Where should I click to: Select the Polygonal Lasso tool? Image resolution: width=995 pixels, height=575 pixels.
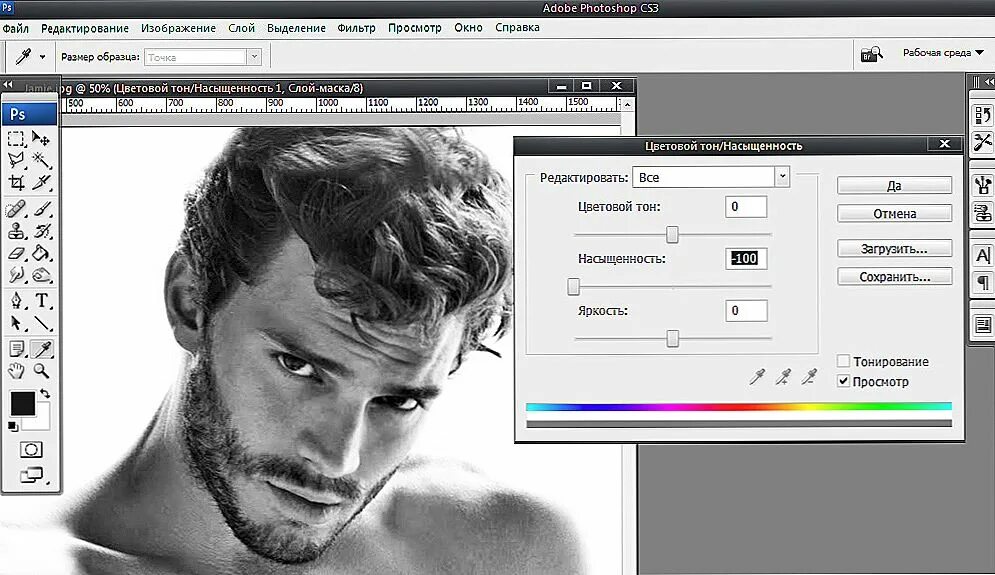click(16, 160)
